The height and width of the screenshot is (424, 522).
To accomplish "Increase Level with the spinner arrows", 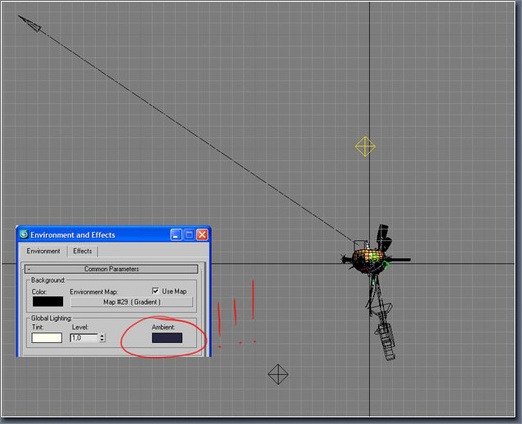I will [102, 336].
